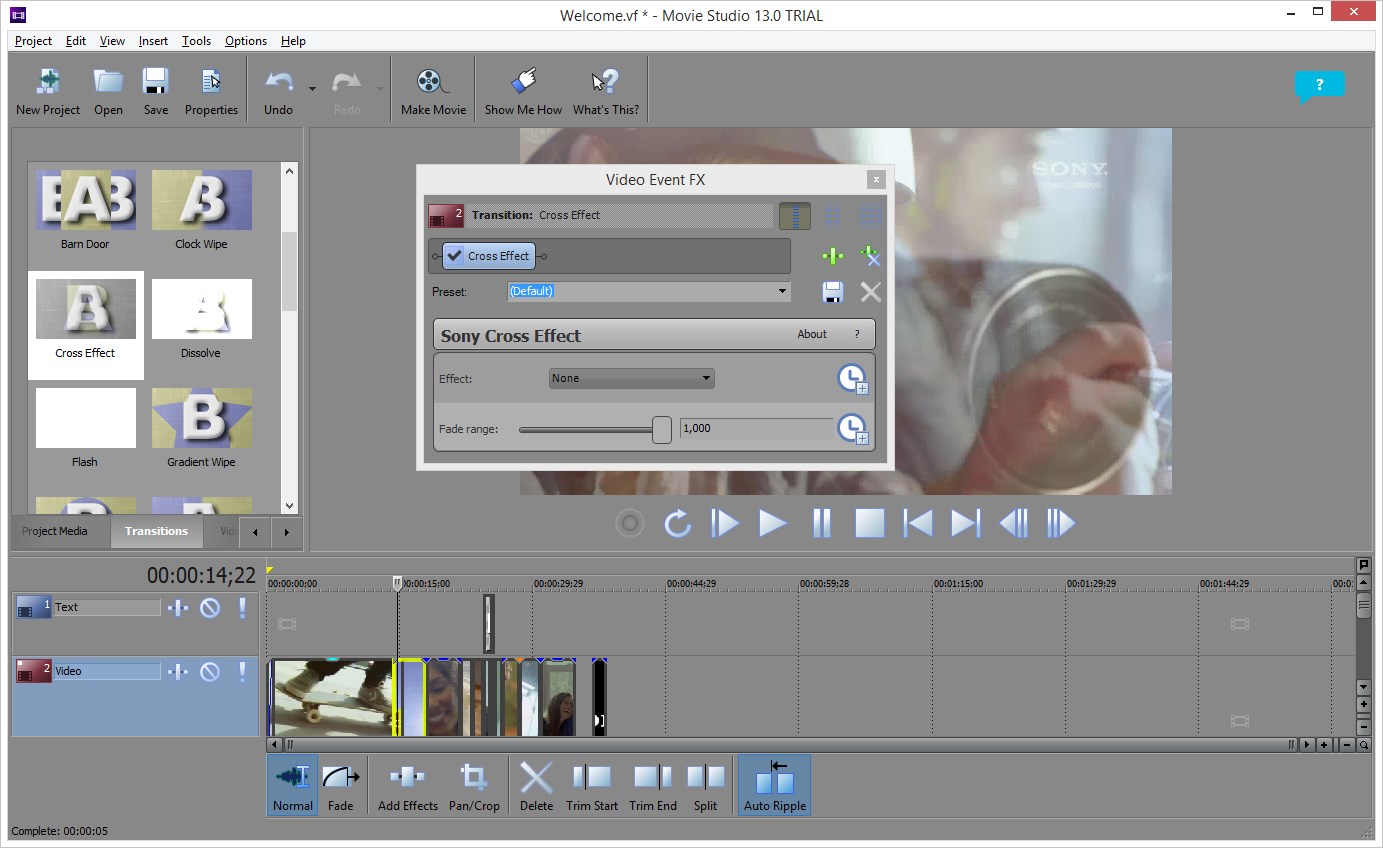Click the transitions list vertical scrollbar
Screen dimensions: 1383x848
(x=290, y=271)
